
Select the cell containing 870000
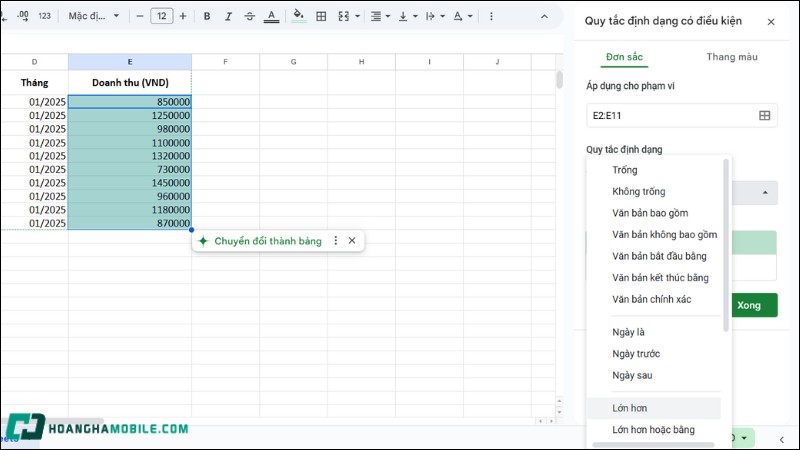[x=130, y=223]
